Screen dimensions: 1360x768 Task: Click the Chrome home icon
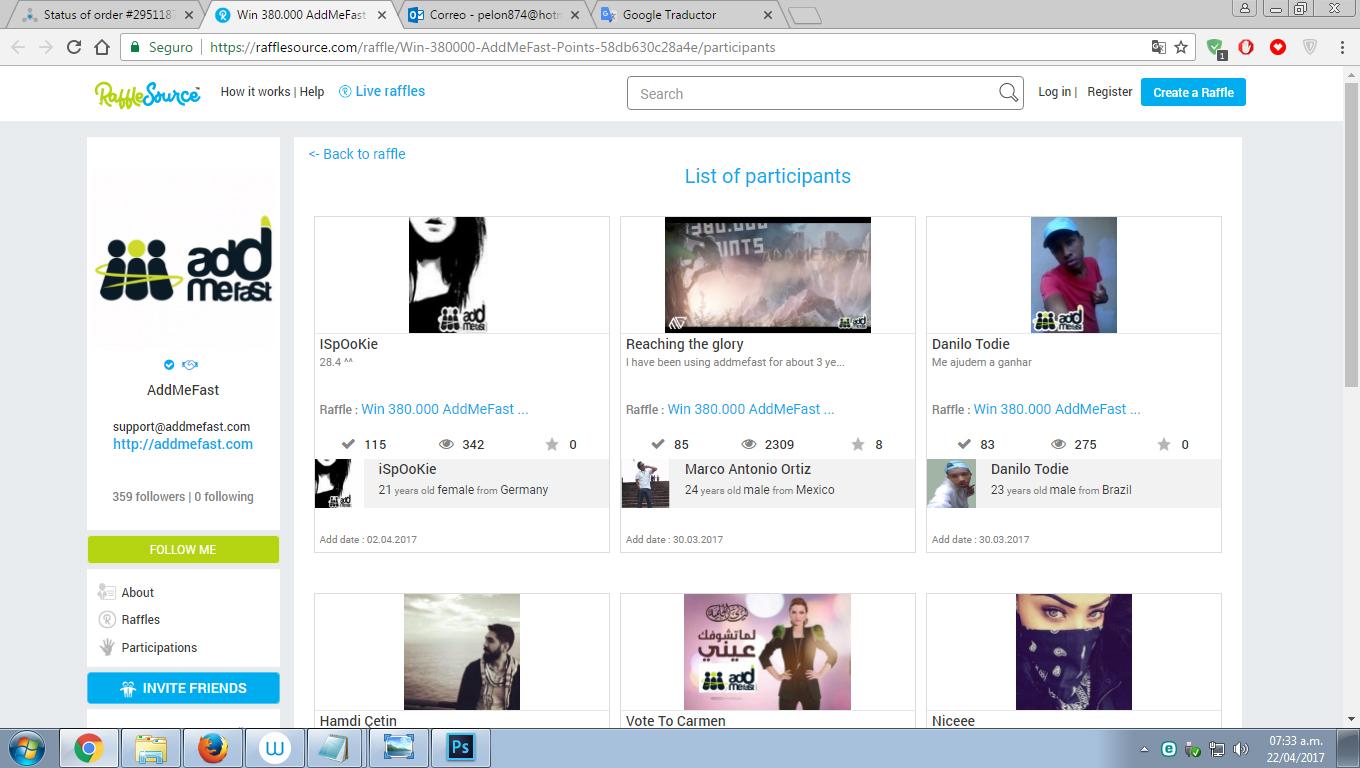pos(101,47)
